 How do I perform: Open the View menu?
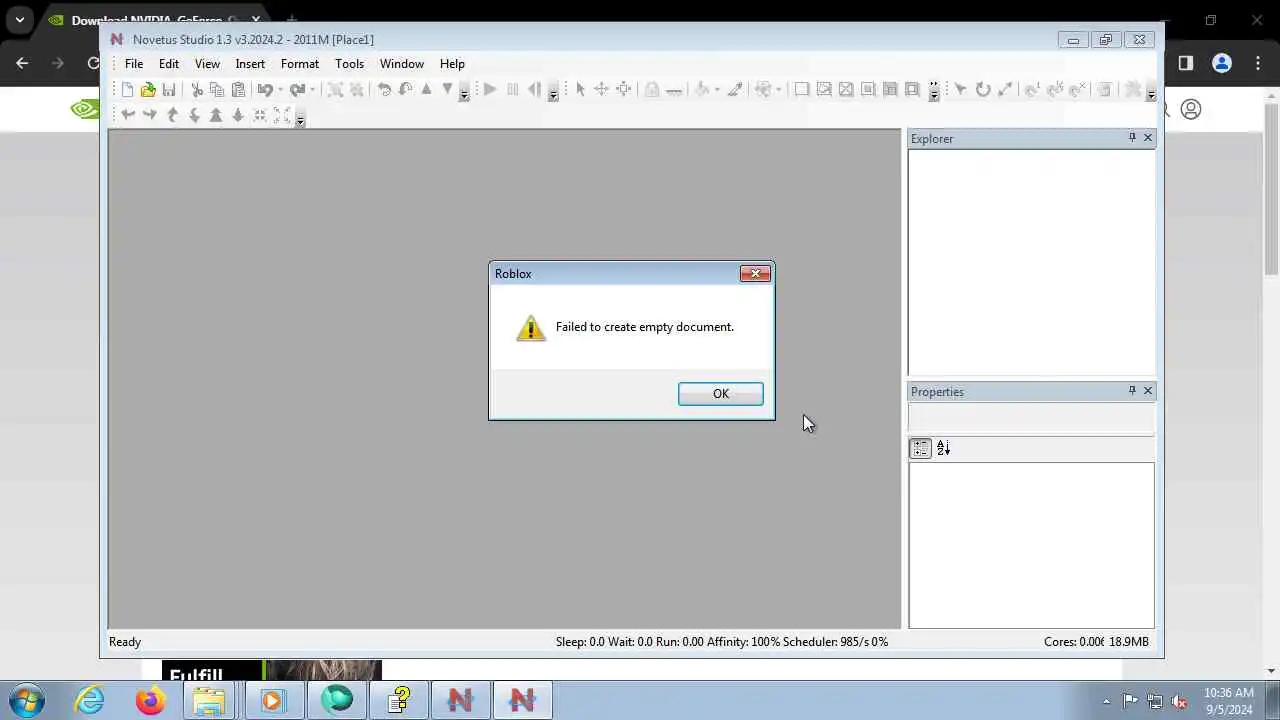coord(207,64)
